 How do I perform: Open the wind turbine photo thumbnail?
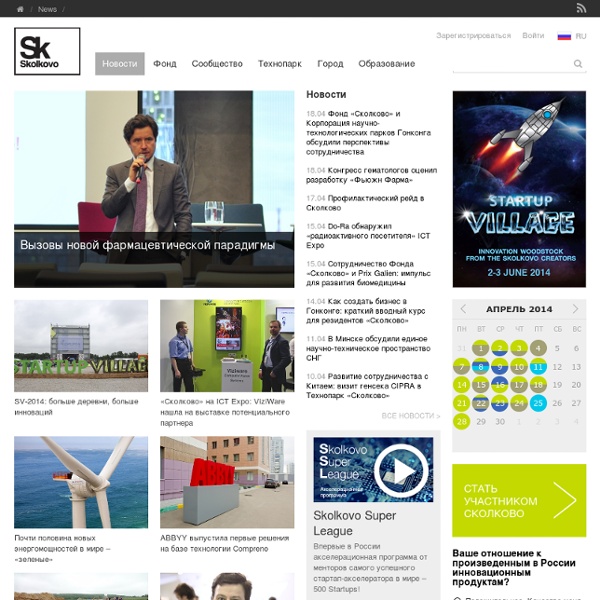pos(81,482)
